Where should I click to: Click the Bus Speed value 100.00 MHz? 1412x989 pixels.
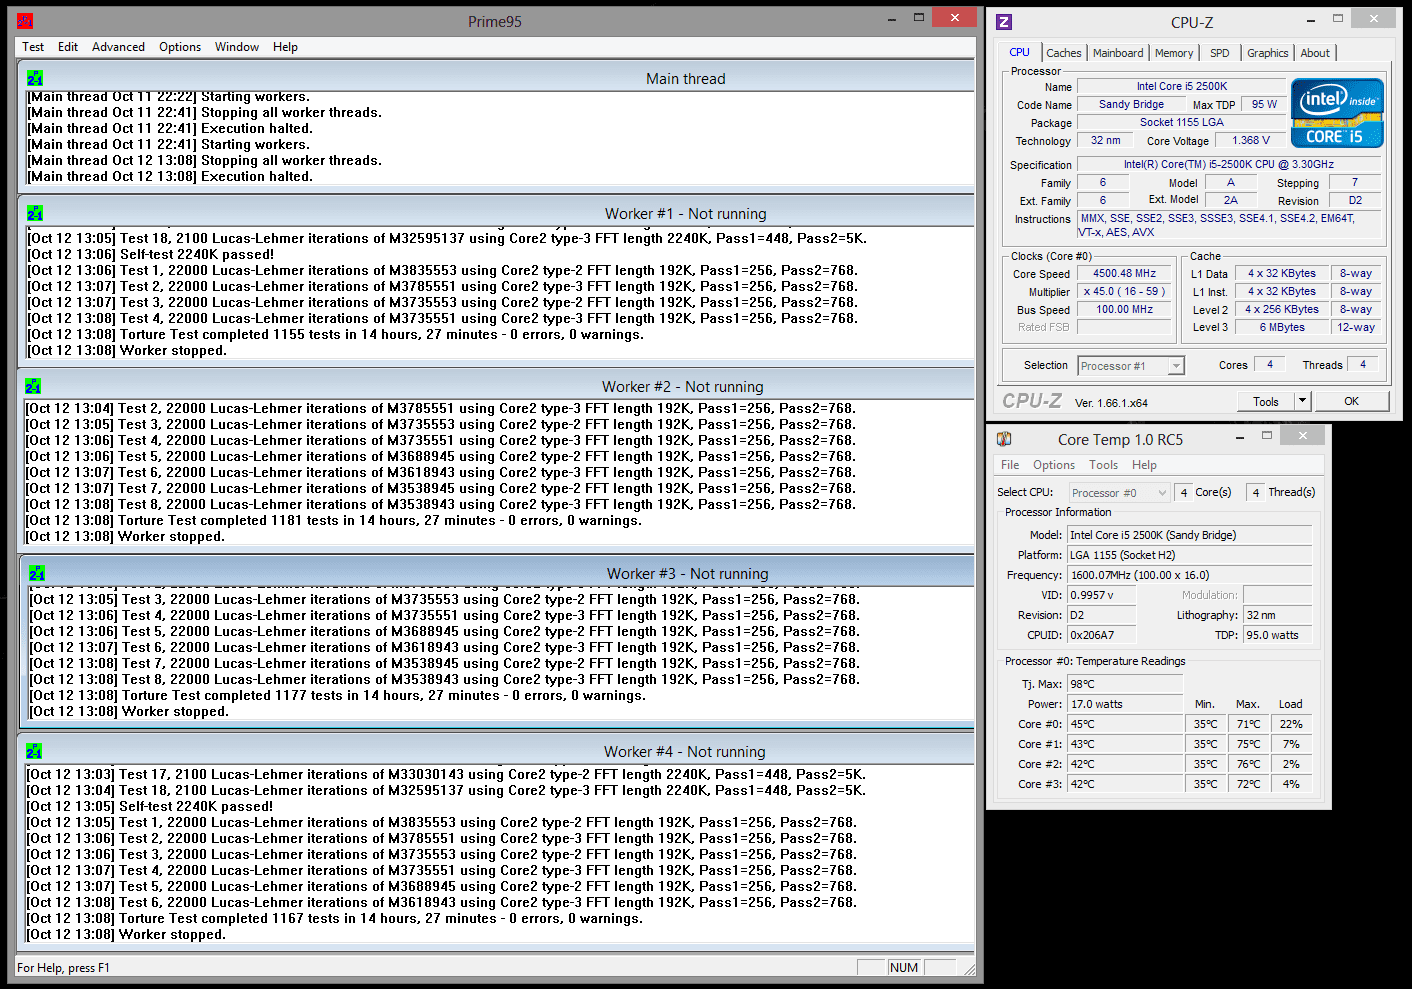pos(1124,309)
